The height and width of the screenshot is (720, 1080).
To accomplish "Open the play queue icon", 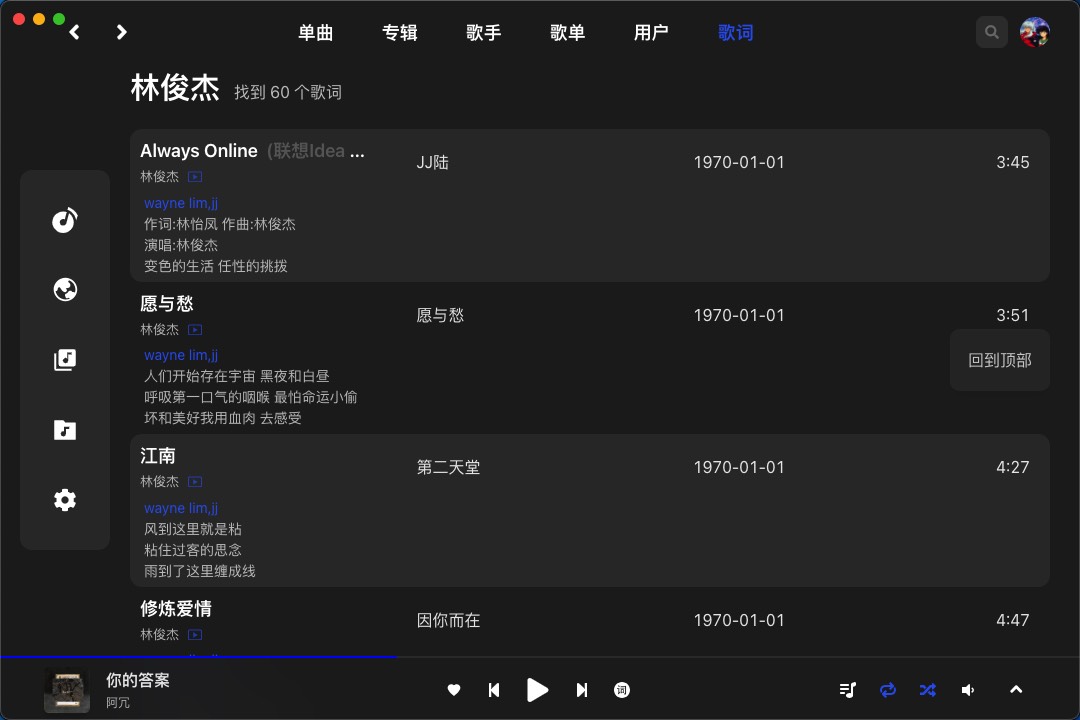I will tap(847, 690).
